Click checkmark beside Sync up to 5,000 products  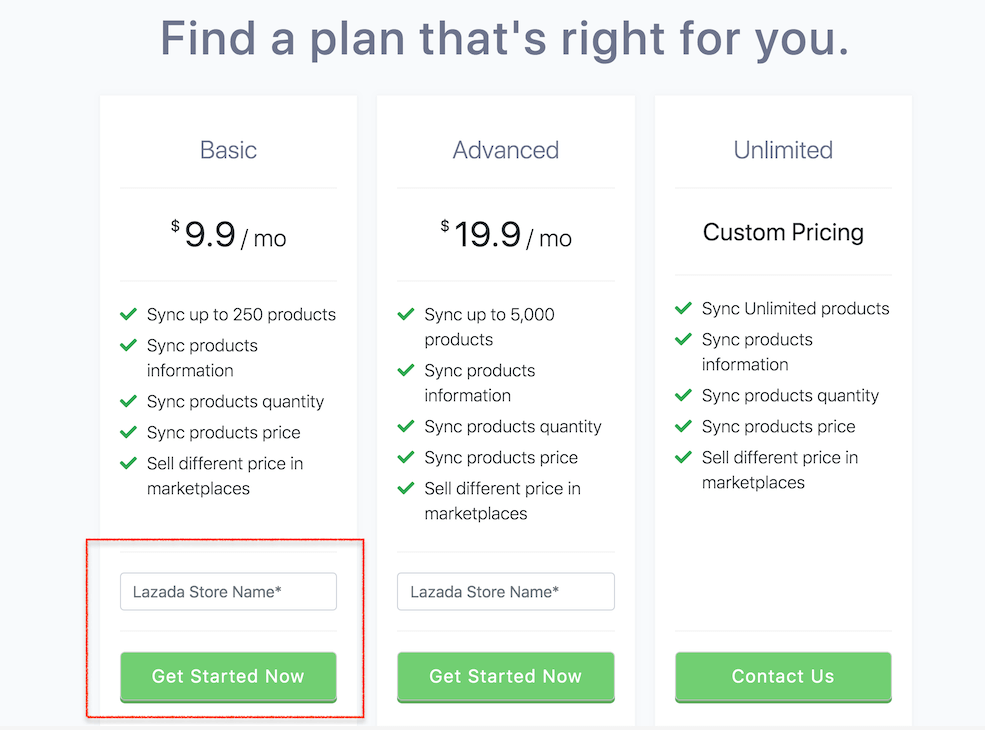(405, 314)
